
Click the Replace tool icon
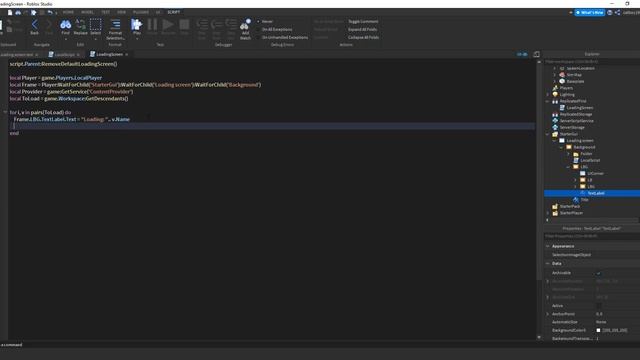click(x=80, y=24)
